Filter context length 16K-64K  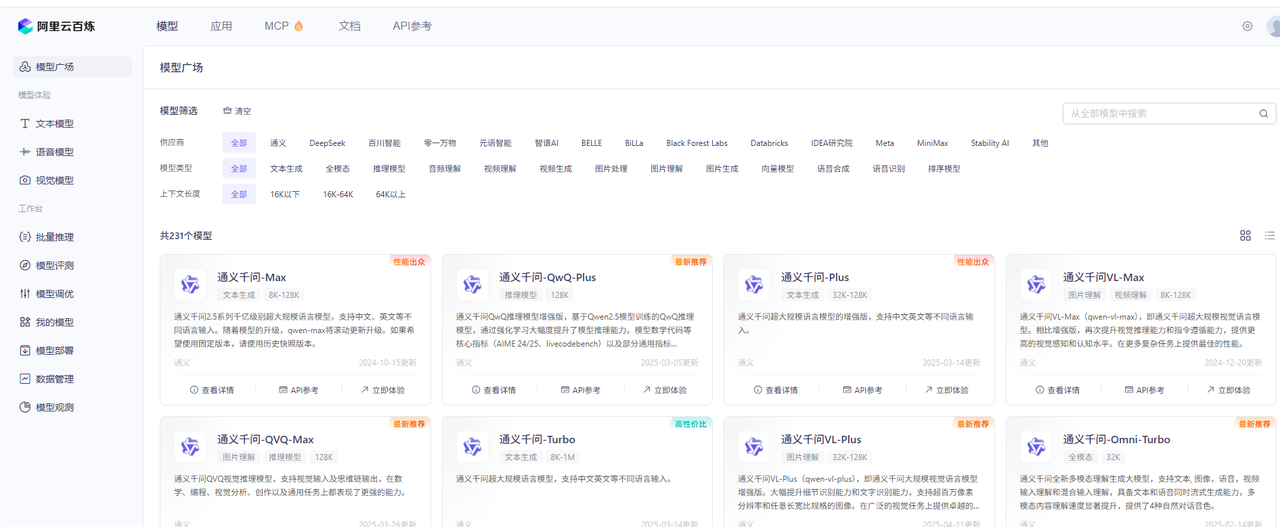[338, 194]
